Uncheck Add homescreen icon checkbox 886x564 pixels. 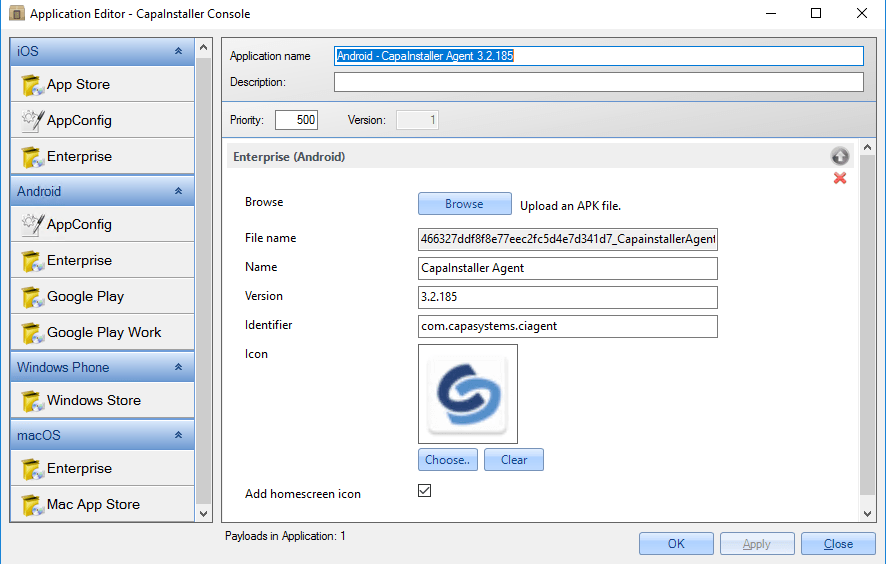(x=424, y=491)
